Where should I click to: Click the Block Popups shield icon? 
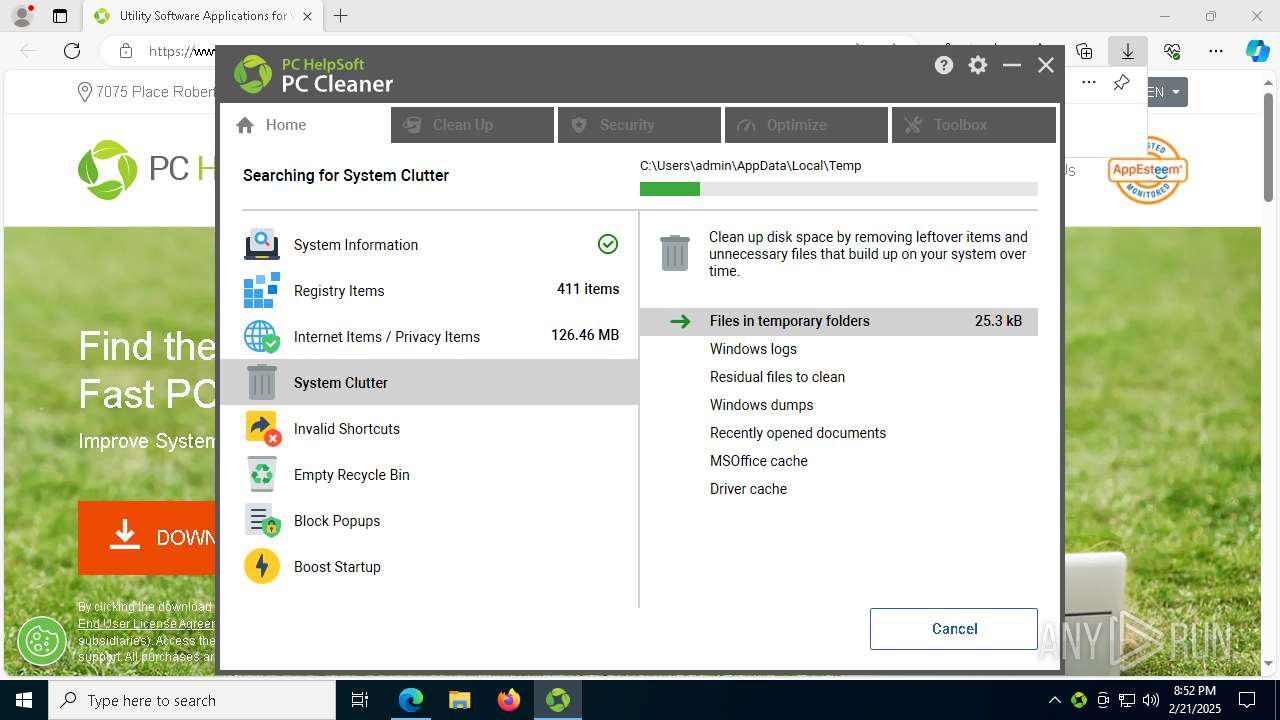click(262, 520)
